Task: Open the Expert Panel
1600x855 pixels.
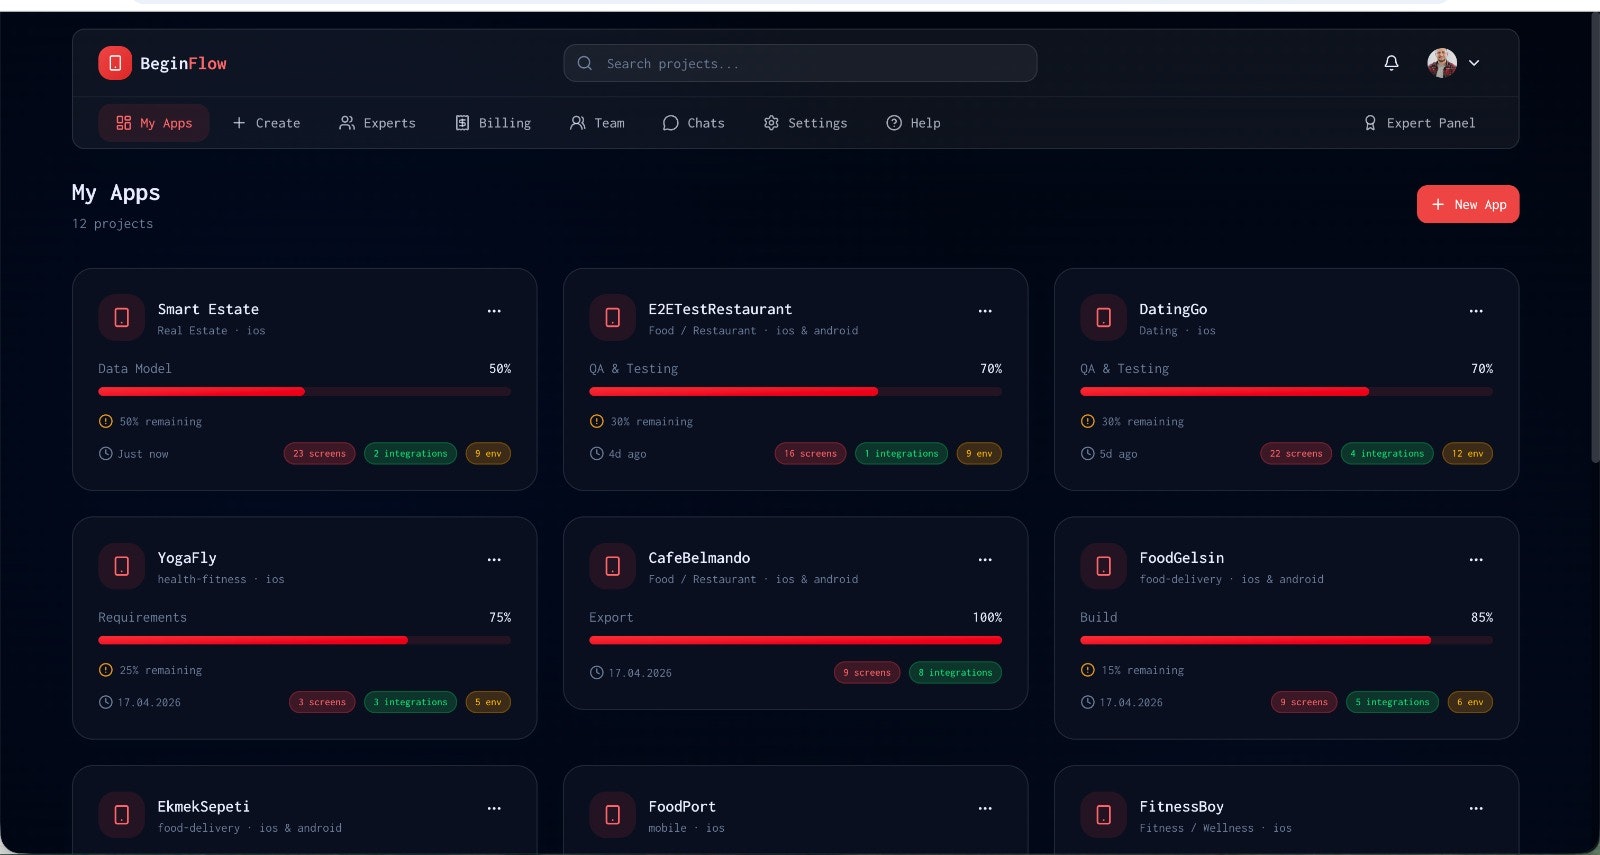Action: 1419,123
